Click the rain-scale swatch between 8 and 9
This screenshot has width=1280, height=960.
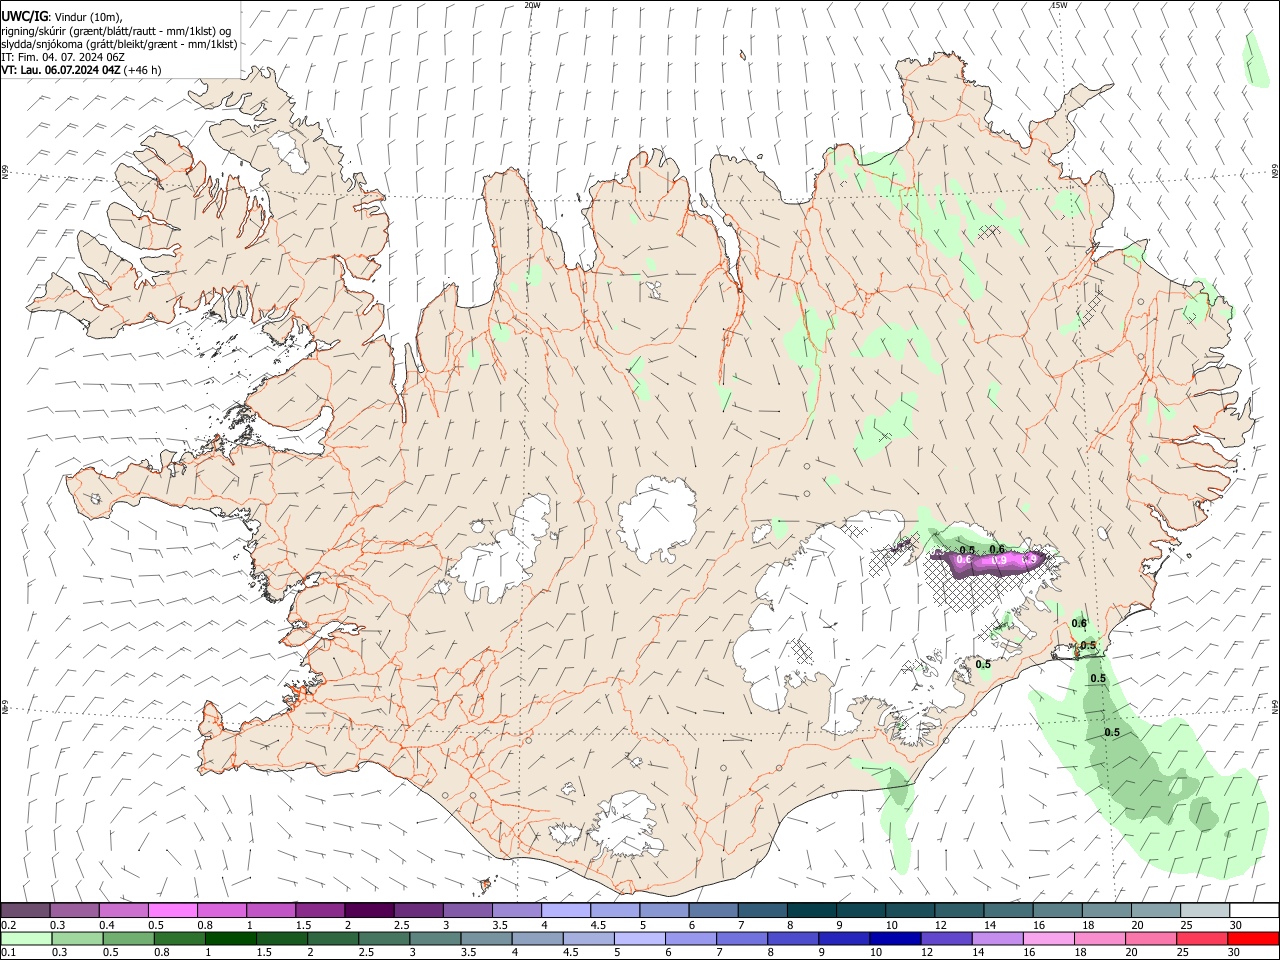792,938
